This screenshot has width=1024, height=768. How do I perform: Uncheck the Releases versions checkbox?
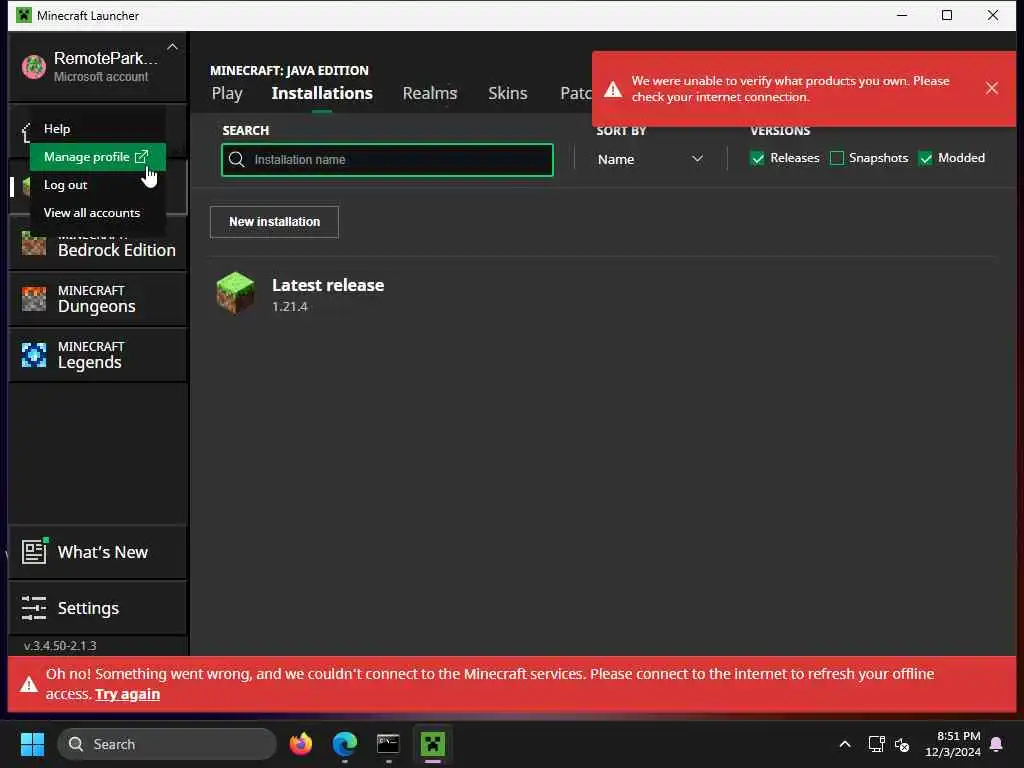tap(757, 158)
